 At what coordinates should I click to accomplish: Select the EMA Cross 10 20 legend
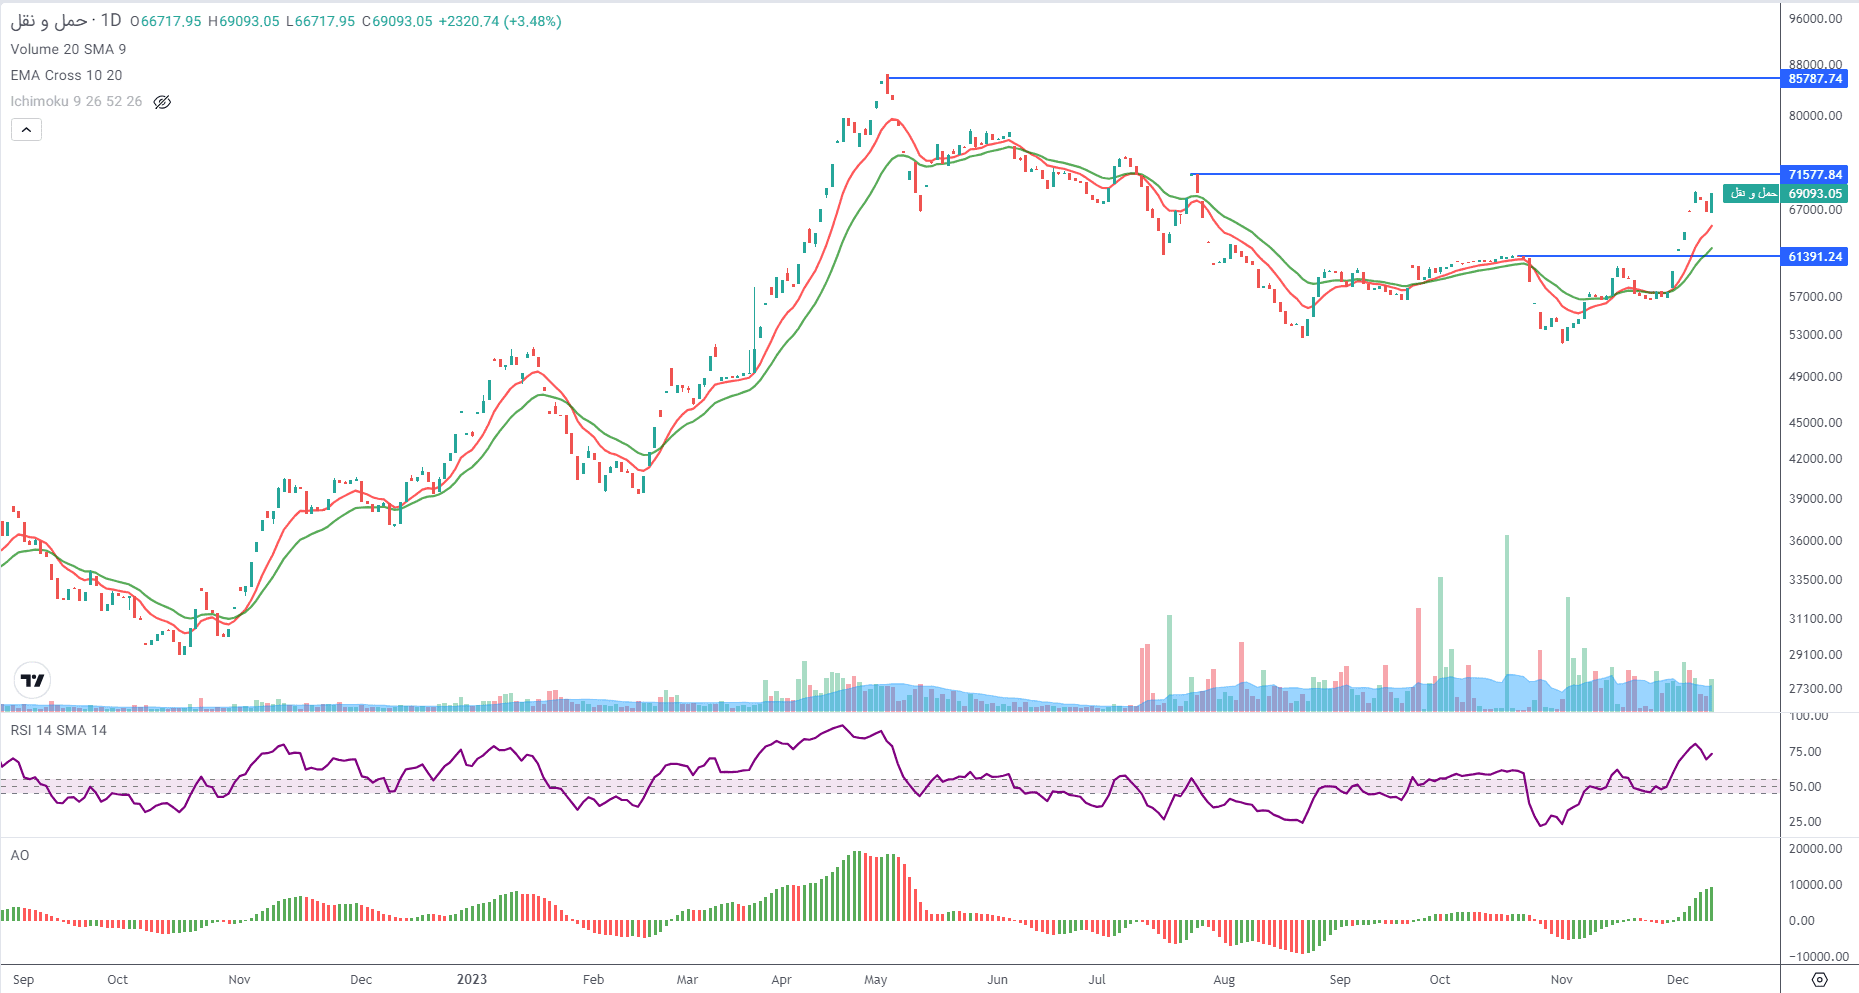coord(66,75)
